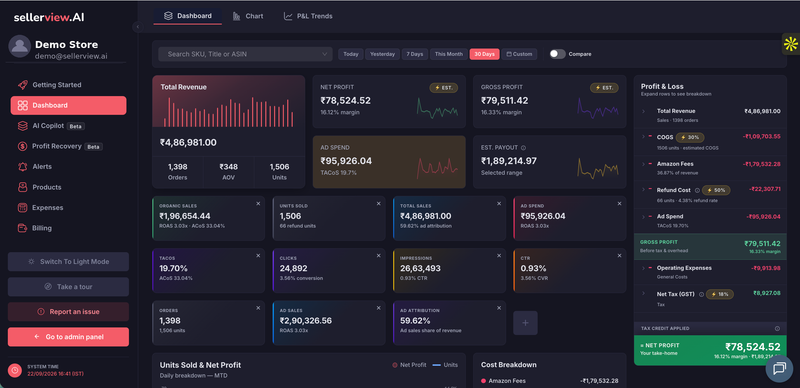Expand the COGS row in Profit & Loss
Viewport: 800px width, 388px height.
pyautogui.click(x=643, y=137)
